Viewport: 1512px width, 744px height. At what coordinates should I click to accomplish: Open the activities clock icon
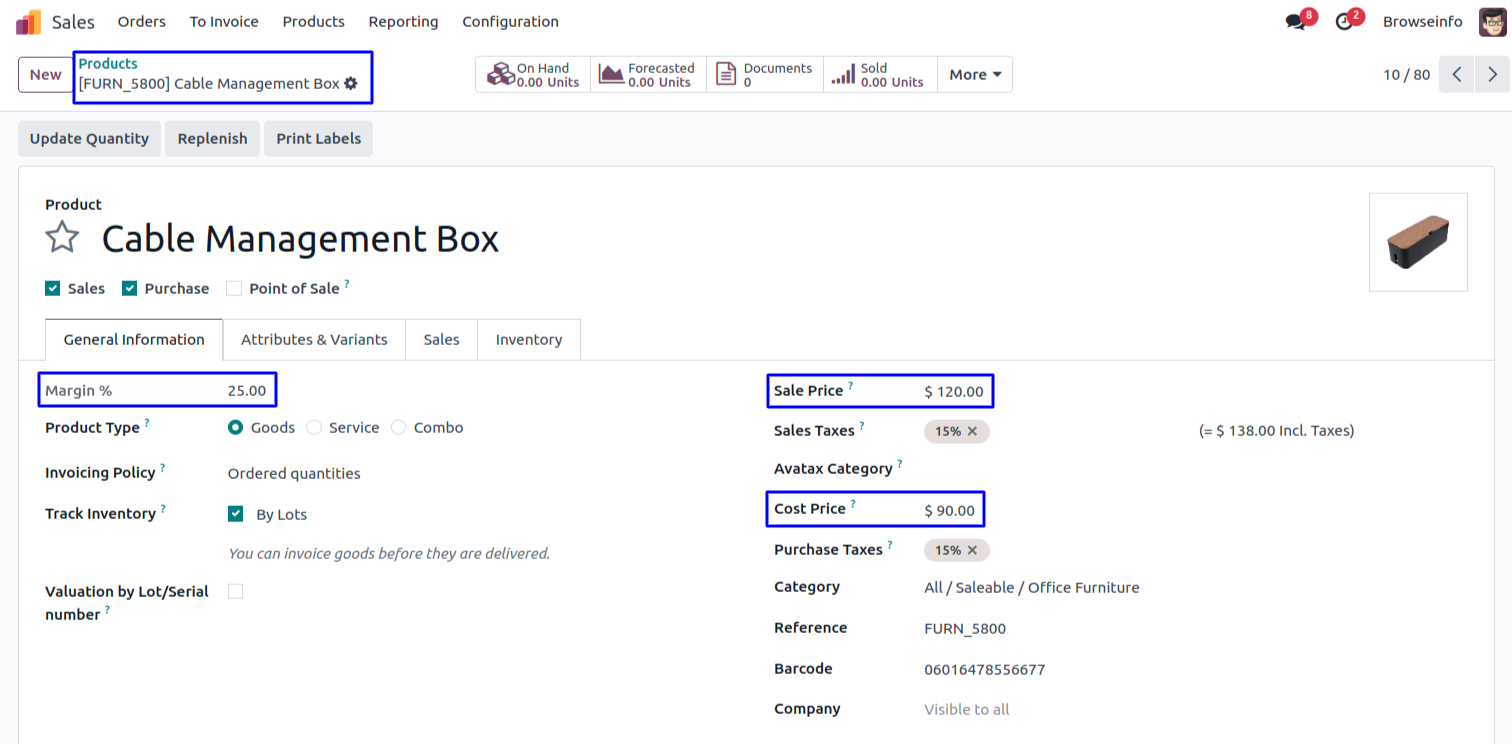[x=1345, y=22]
